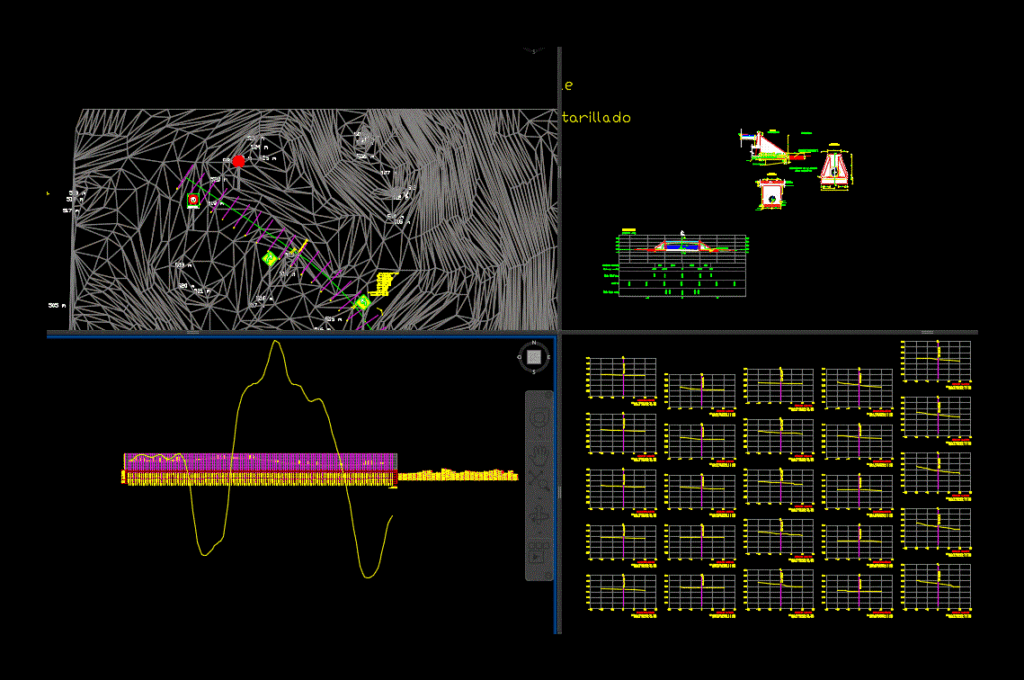Open navigation bar customize menu at bottom
The image size is (1024, 680).
[x=548, y=575]
